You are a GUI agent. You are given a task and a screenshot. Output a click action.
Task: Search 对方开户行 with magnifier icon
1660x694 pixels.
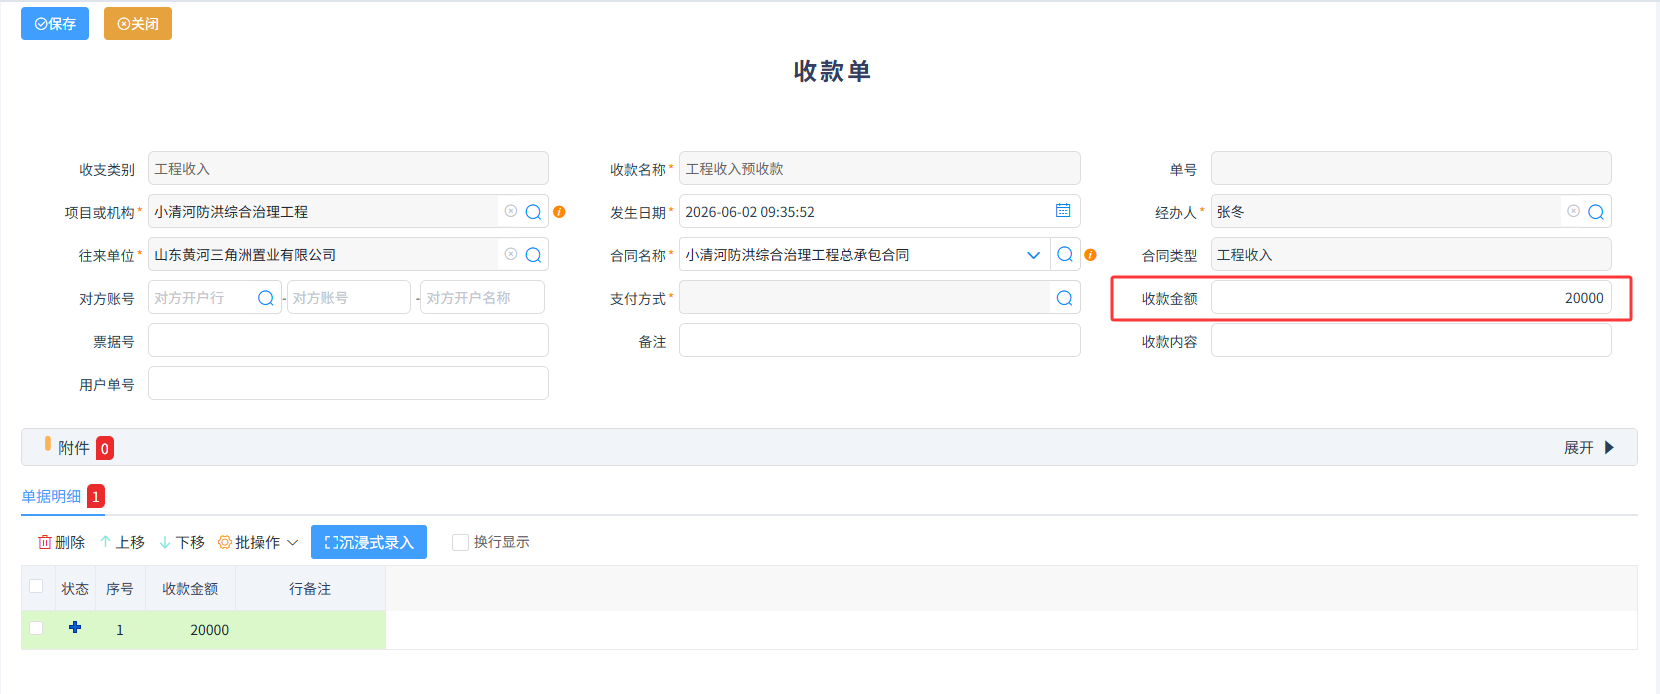pyautogui.click(x=266, y=298)
